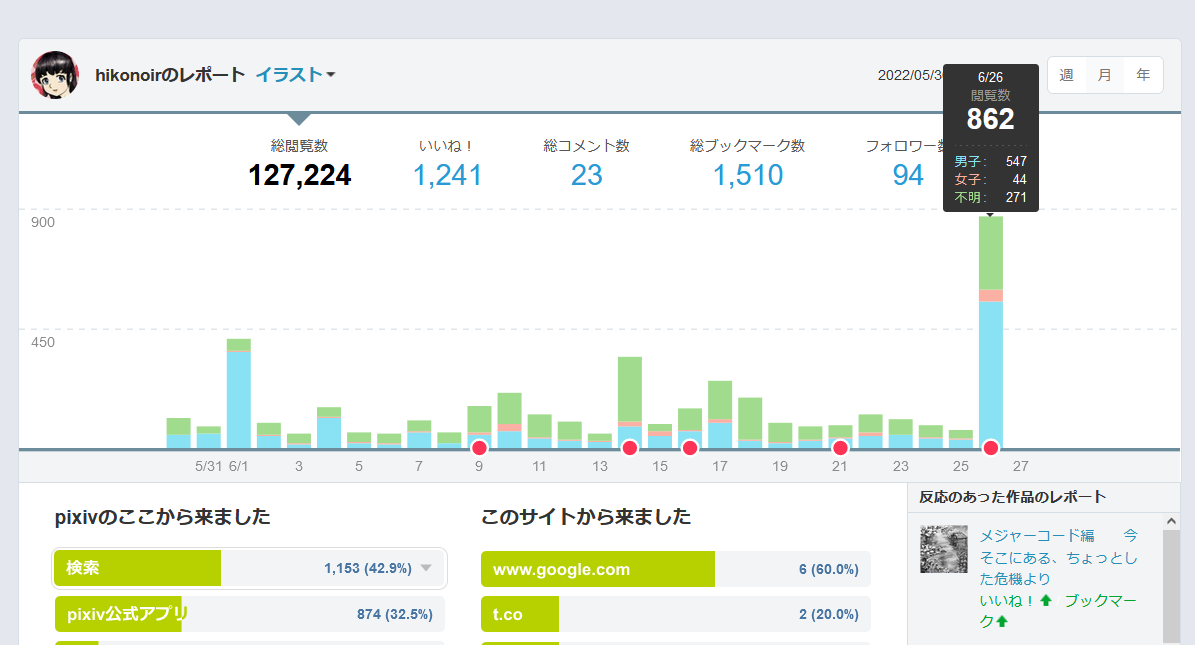Click the day 17 bar in chart

(x=720, y=415)
